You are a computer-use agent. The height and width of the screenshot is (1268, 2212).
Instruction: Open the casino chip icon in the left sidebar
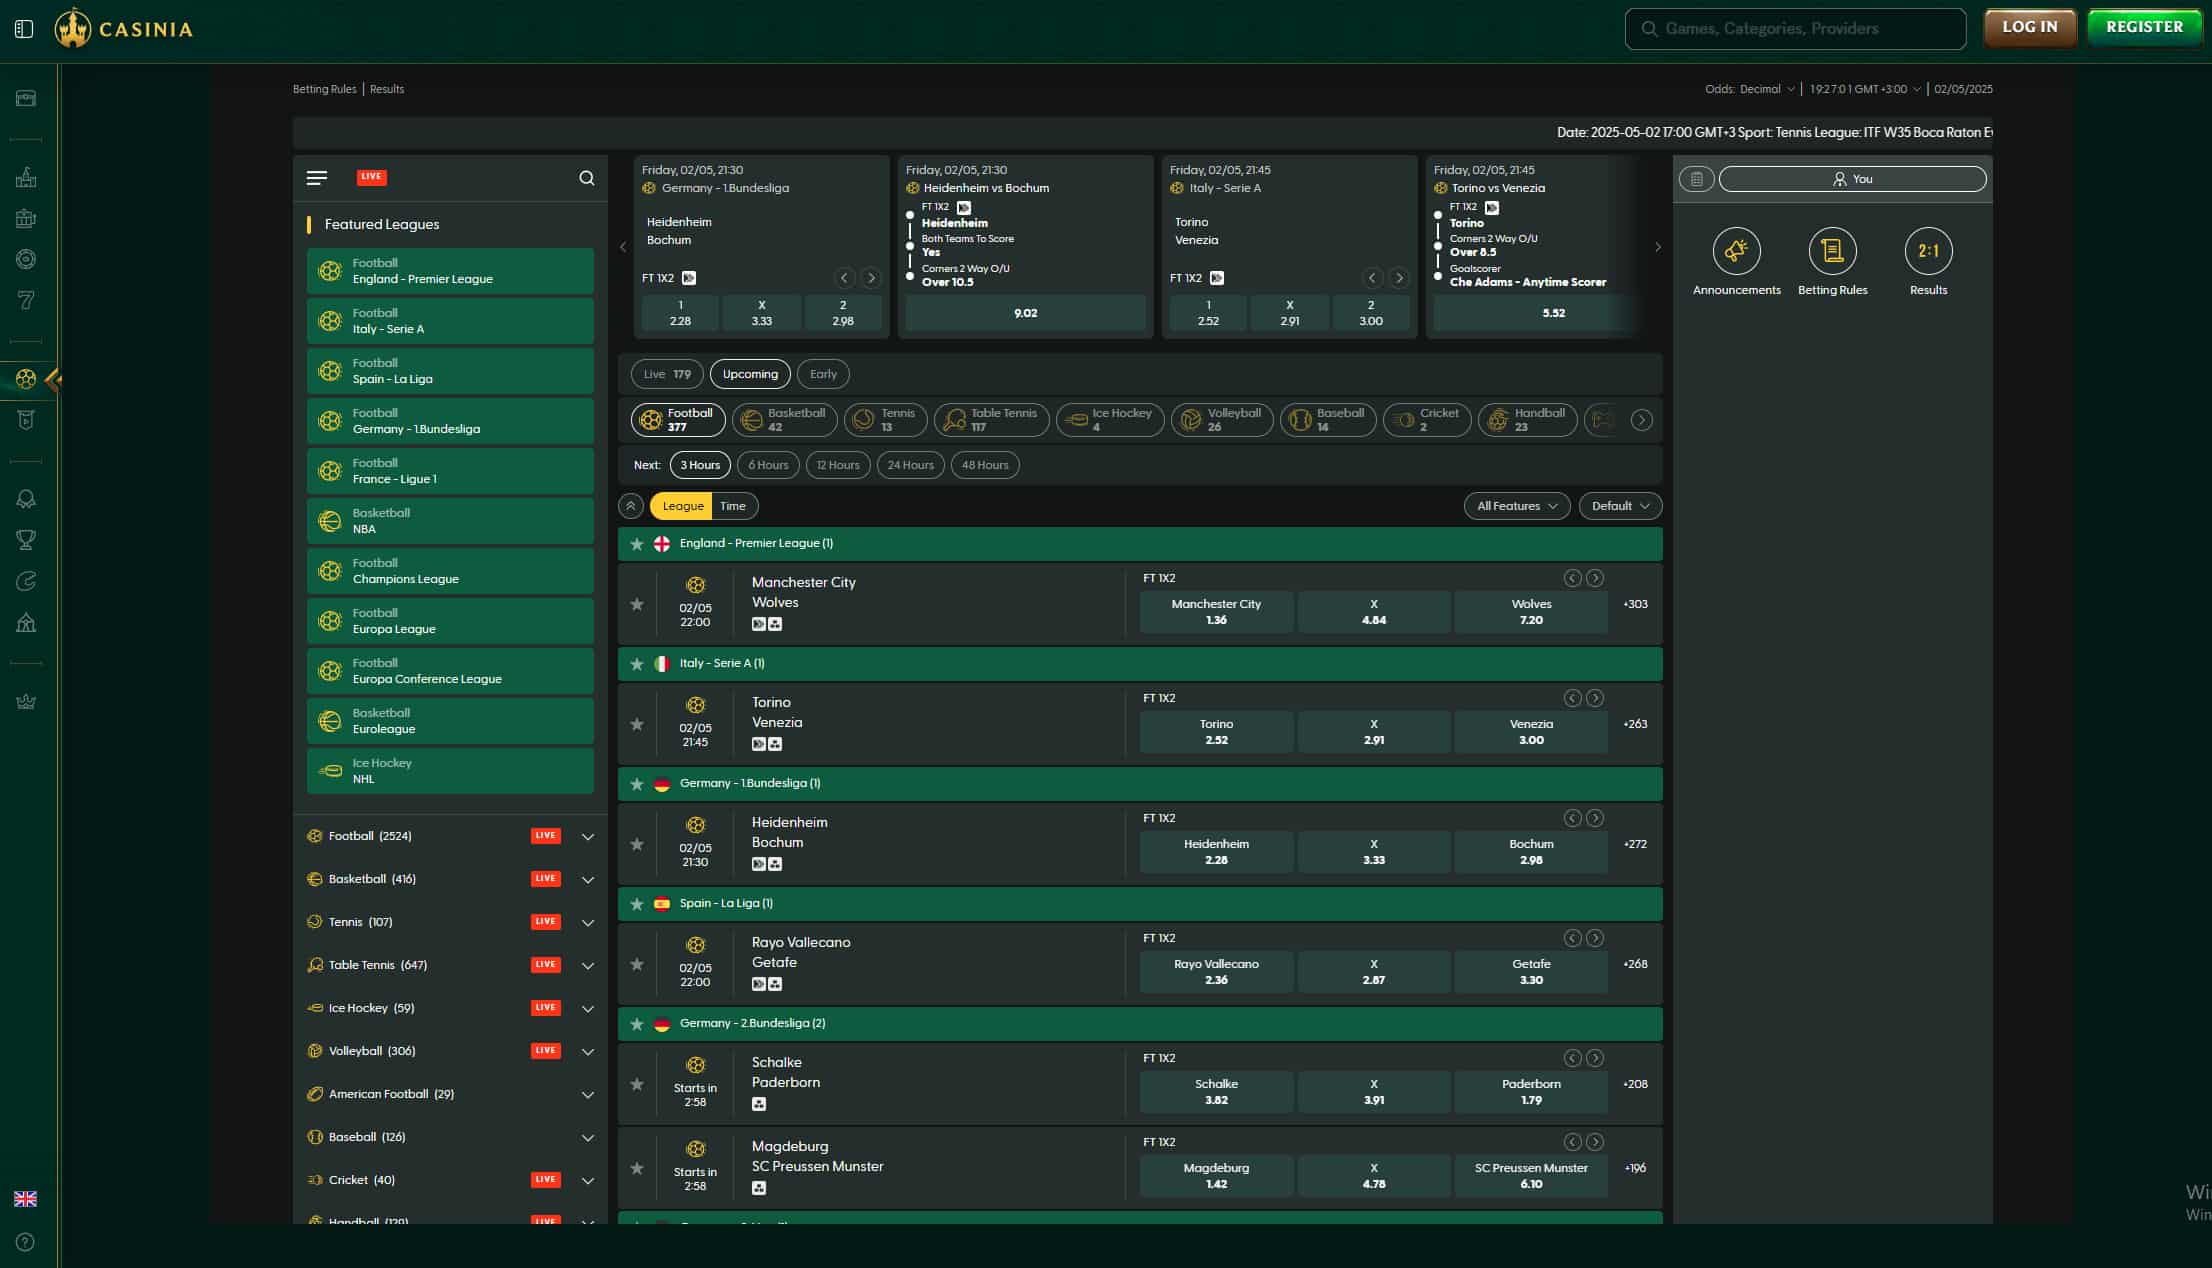pos(26,259)
